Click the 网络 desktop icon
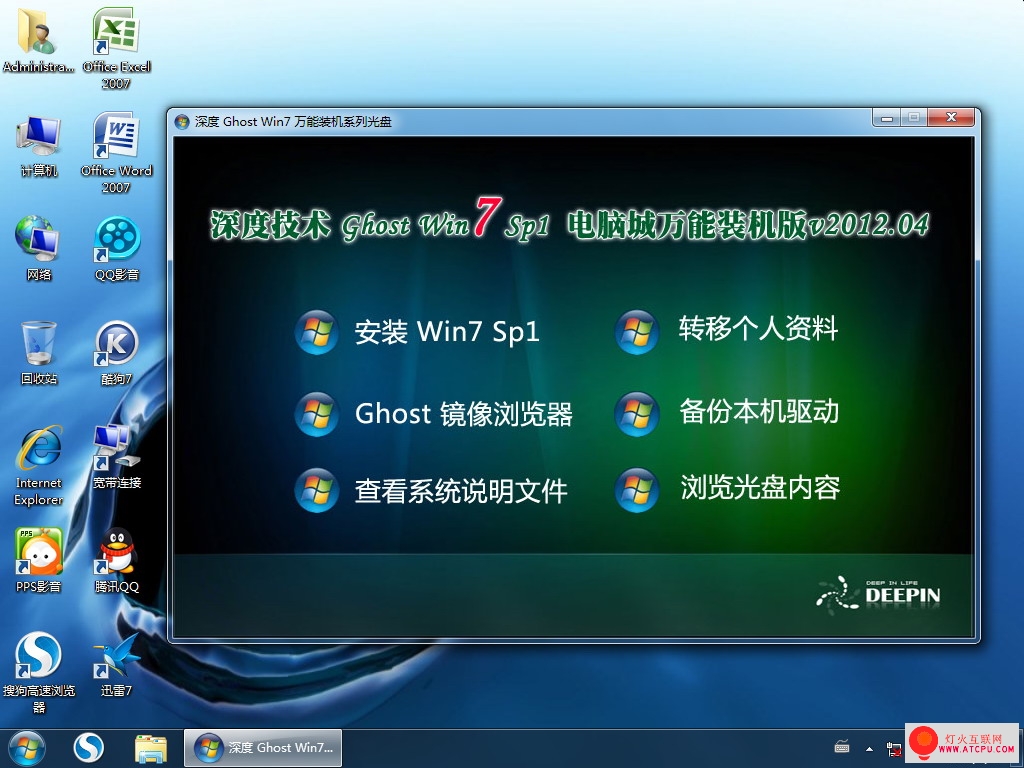The image size is (1024, 768). [39, 249]
